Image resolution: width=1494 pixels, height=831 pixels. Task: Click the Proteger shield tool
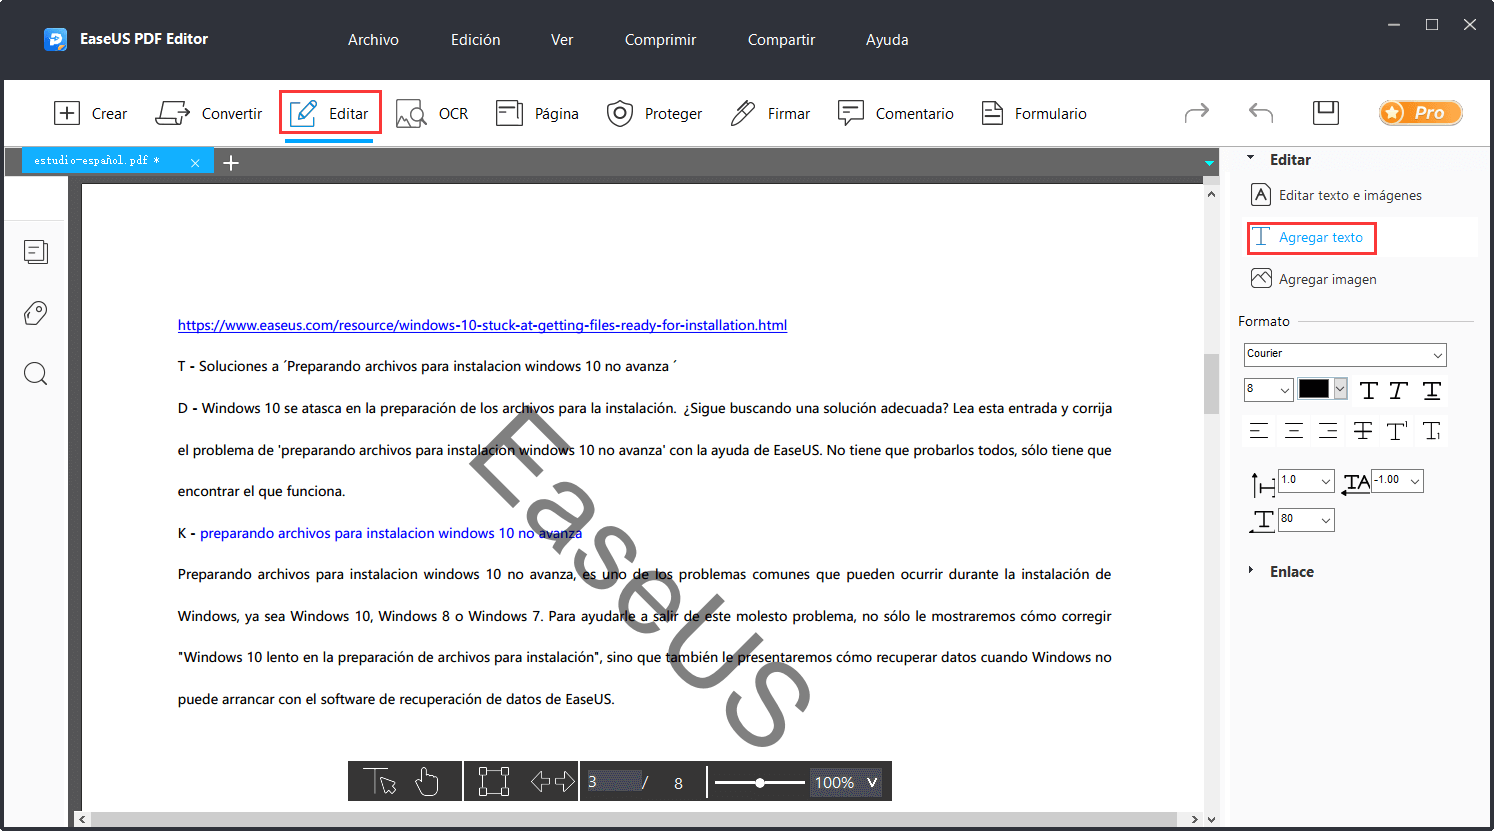654,113
